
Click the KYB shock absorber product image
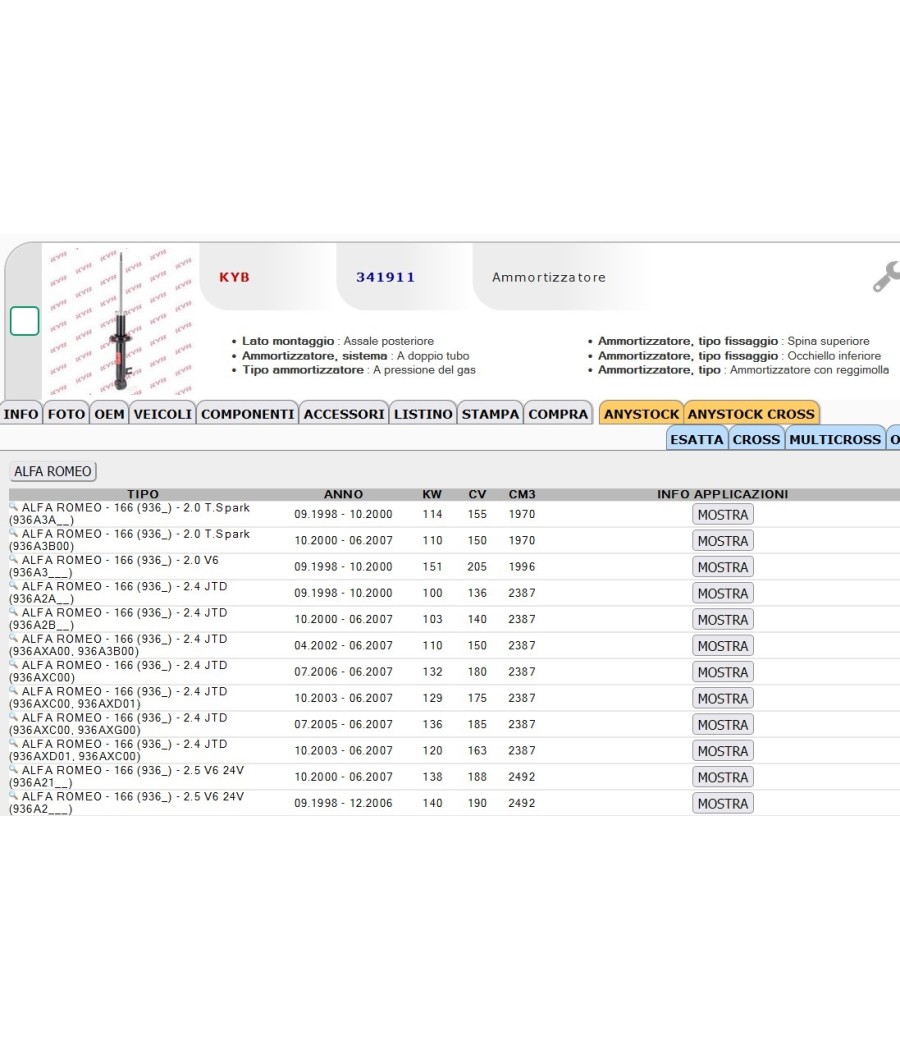coord(120,321)
